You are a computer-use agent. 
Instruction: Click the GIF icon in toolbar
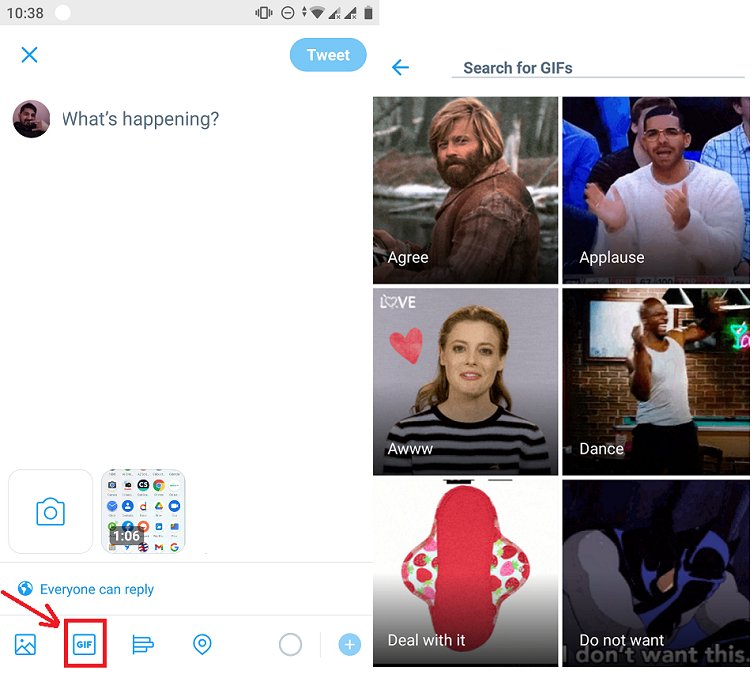tap(84, 645)
